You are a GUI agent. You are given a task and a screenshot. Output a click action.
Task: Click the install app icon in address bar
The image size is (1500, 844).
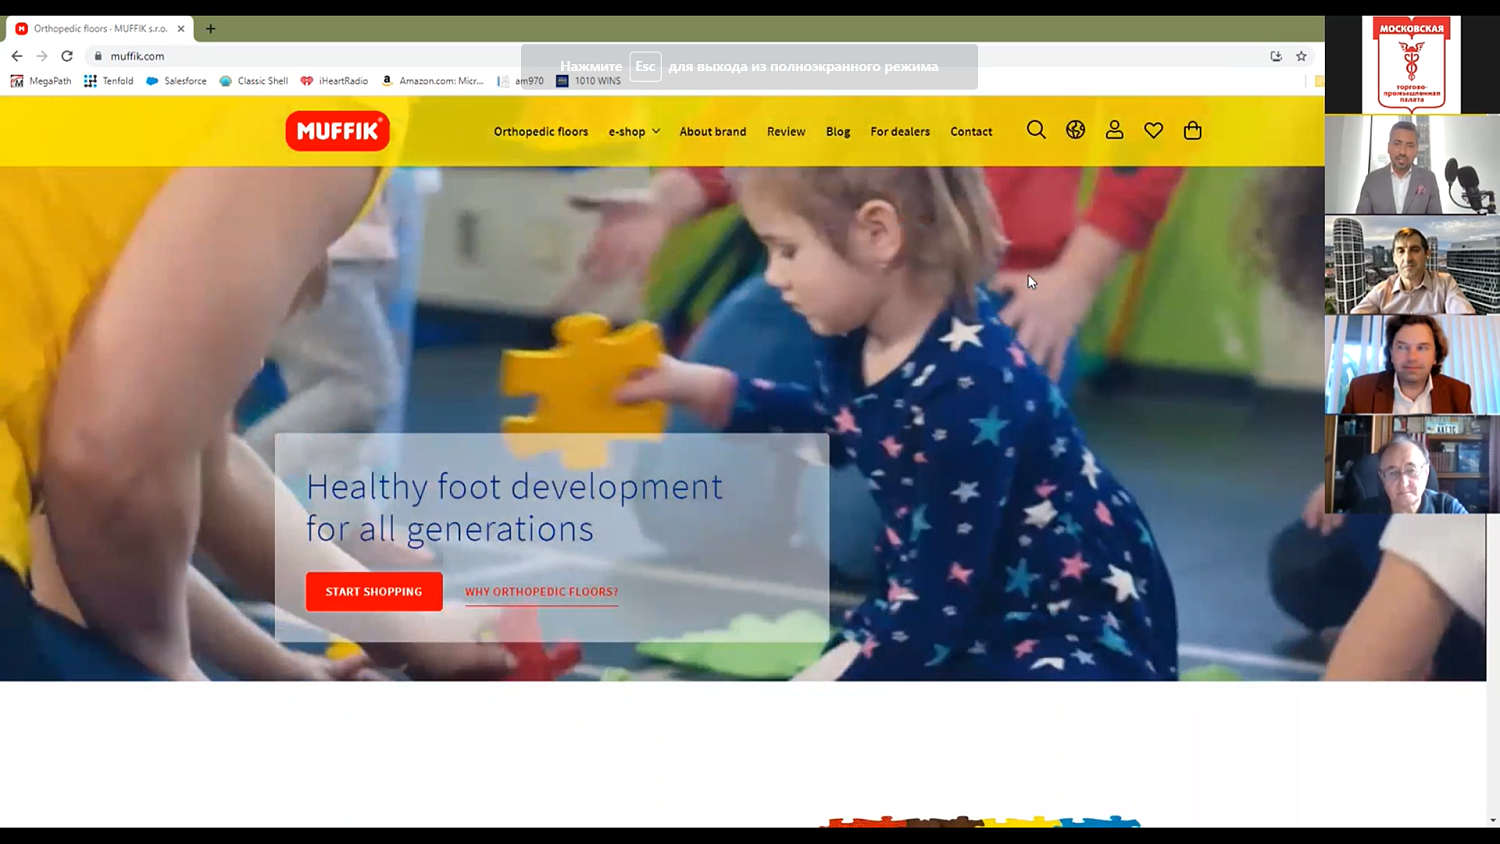coord(1276,56)
